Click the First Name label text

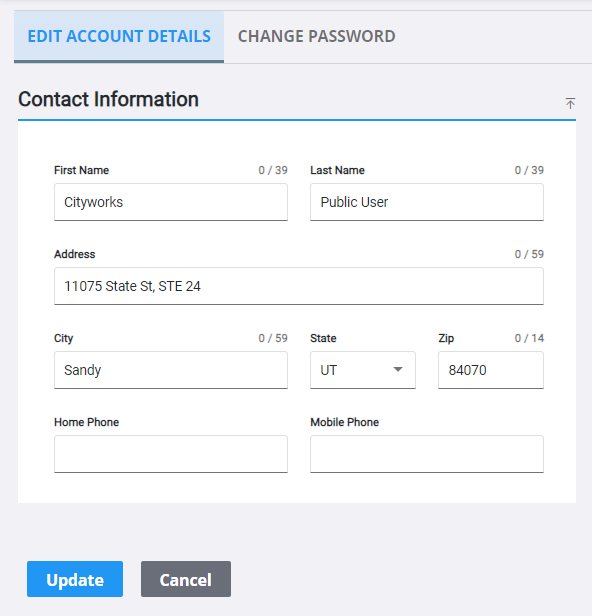[x=82, y=170]
